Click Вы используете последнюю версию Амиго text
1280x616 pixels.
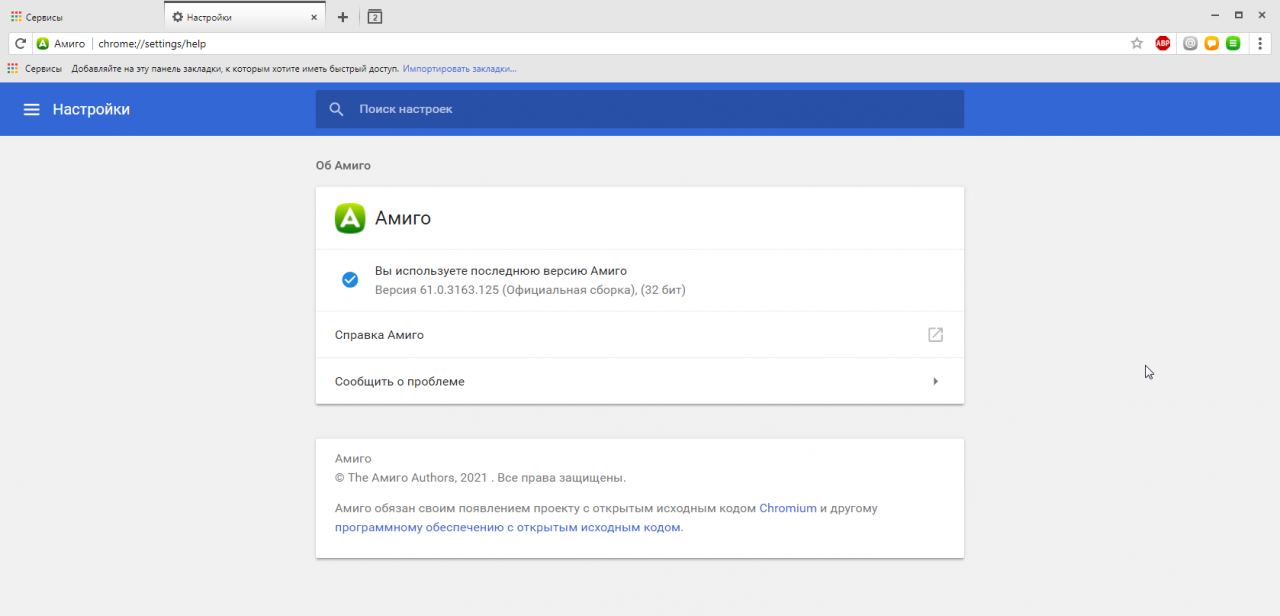click(501, 271)
